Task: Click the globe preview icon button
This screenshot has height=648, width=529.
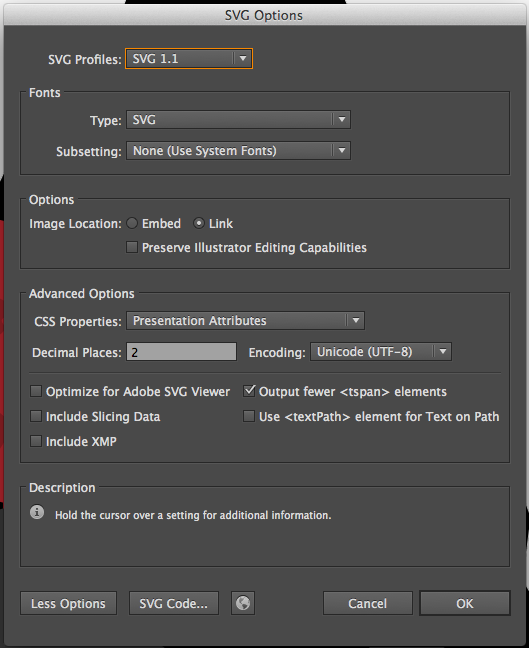Action: pos(243,603)
